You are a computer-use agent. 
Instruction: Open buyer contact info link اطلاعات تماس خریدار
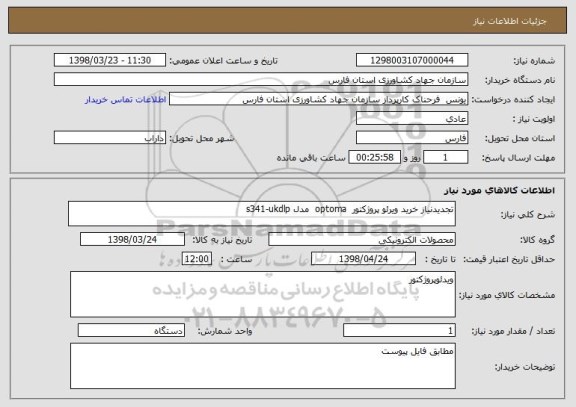[x=126, y=100]
